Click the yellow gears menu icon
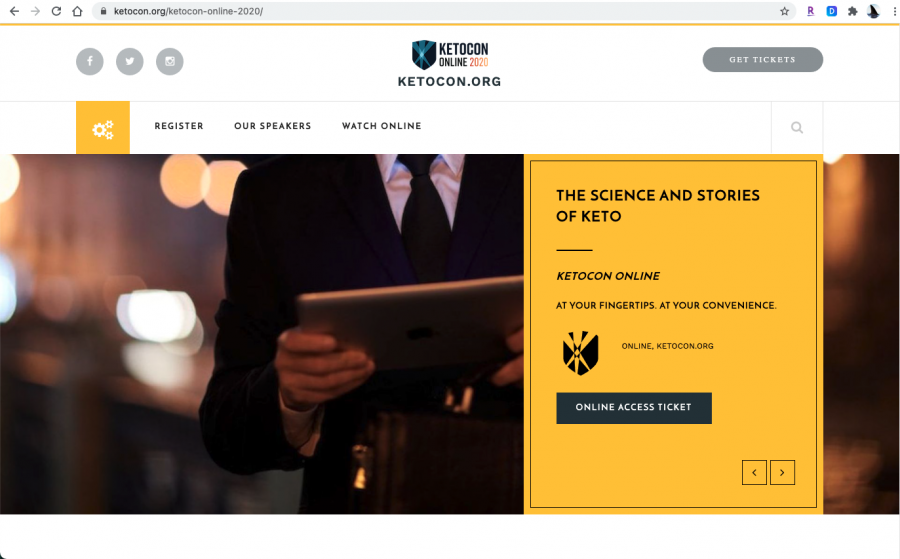This screenshot has height=559, width=900. pos(103,128)
